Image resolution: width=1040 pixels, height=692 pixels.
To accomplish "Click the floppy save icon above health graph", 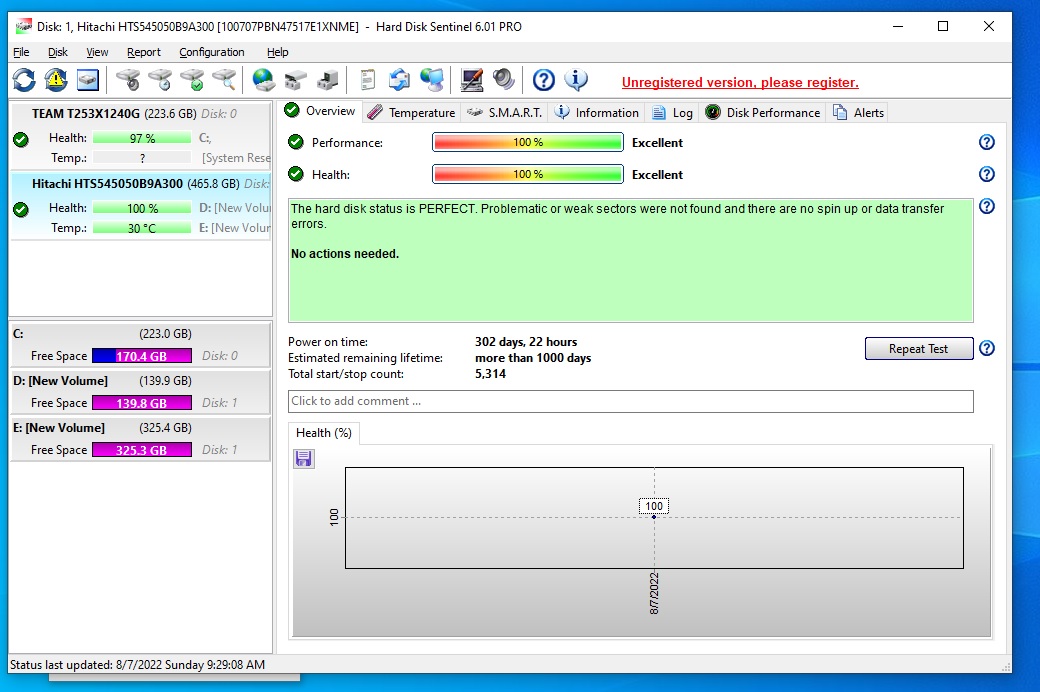I will (x=304, y=459).
